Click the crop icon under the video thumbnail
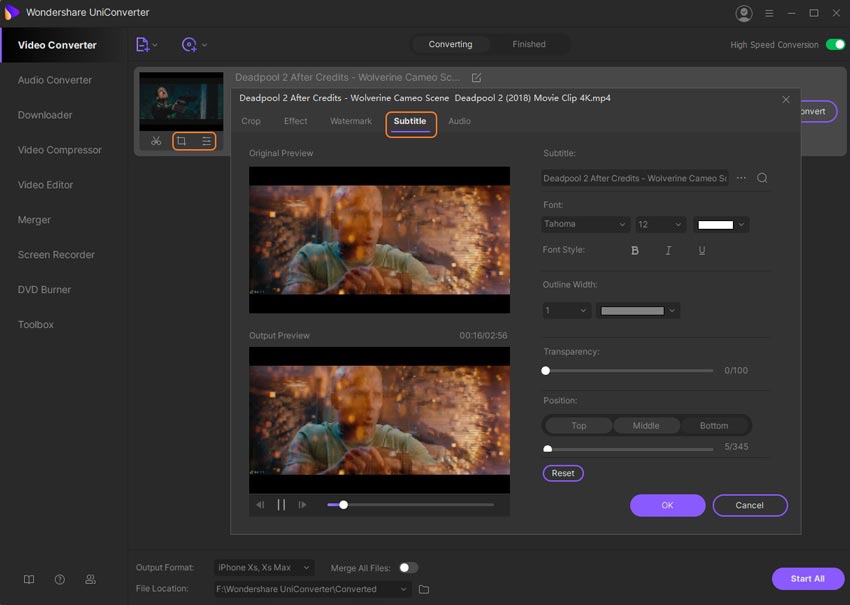 tap(182, 141)
